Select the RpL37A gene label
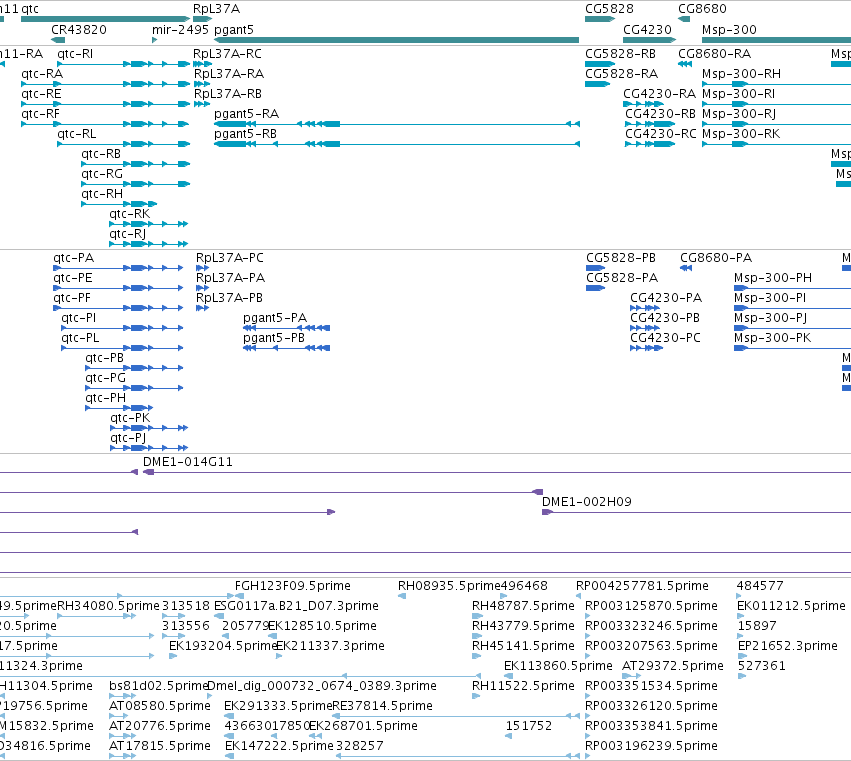 (216, 9)
